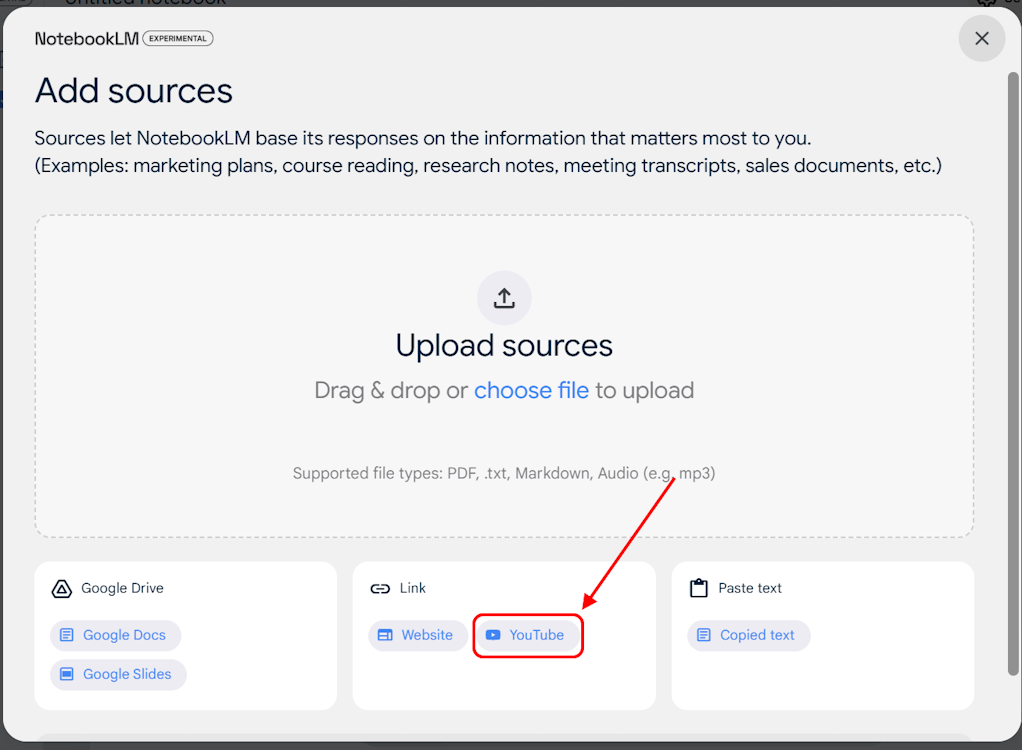Image resolution: width=1022 pixels, height=750 pixels.
Task: Click the Paste text clipboard icon
Action: tap(699, 589)
